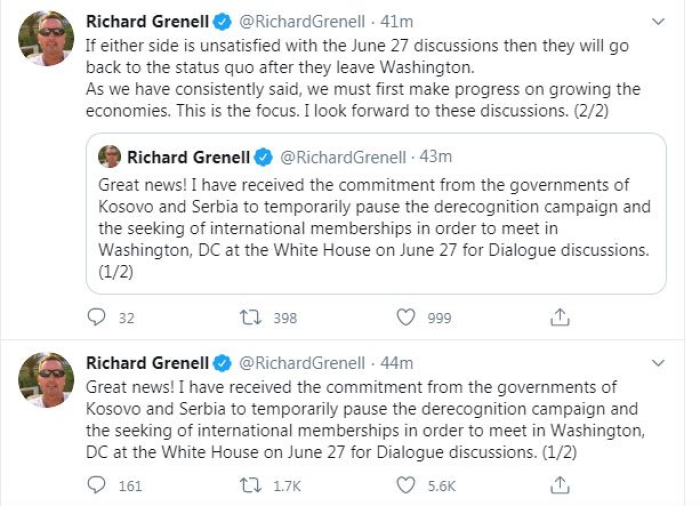Open Richard Grenell's avatar on the top tweet
700x506 pixels.
(46, 38)
